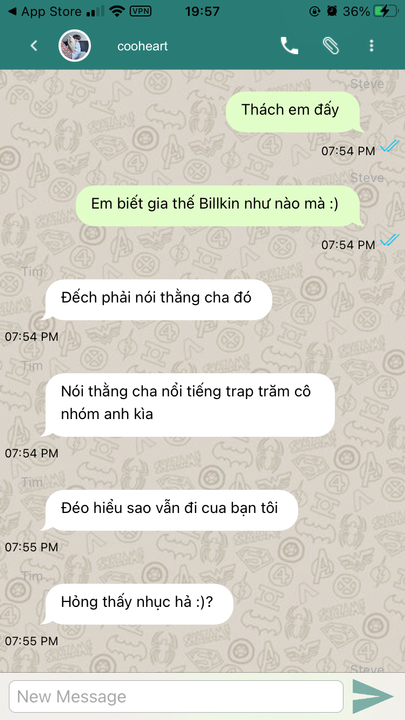
Task: Tap the back arrow in chat header
Action: [x=34, y=45]
